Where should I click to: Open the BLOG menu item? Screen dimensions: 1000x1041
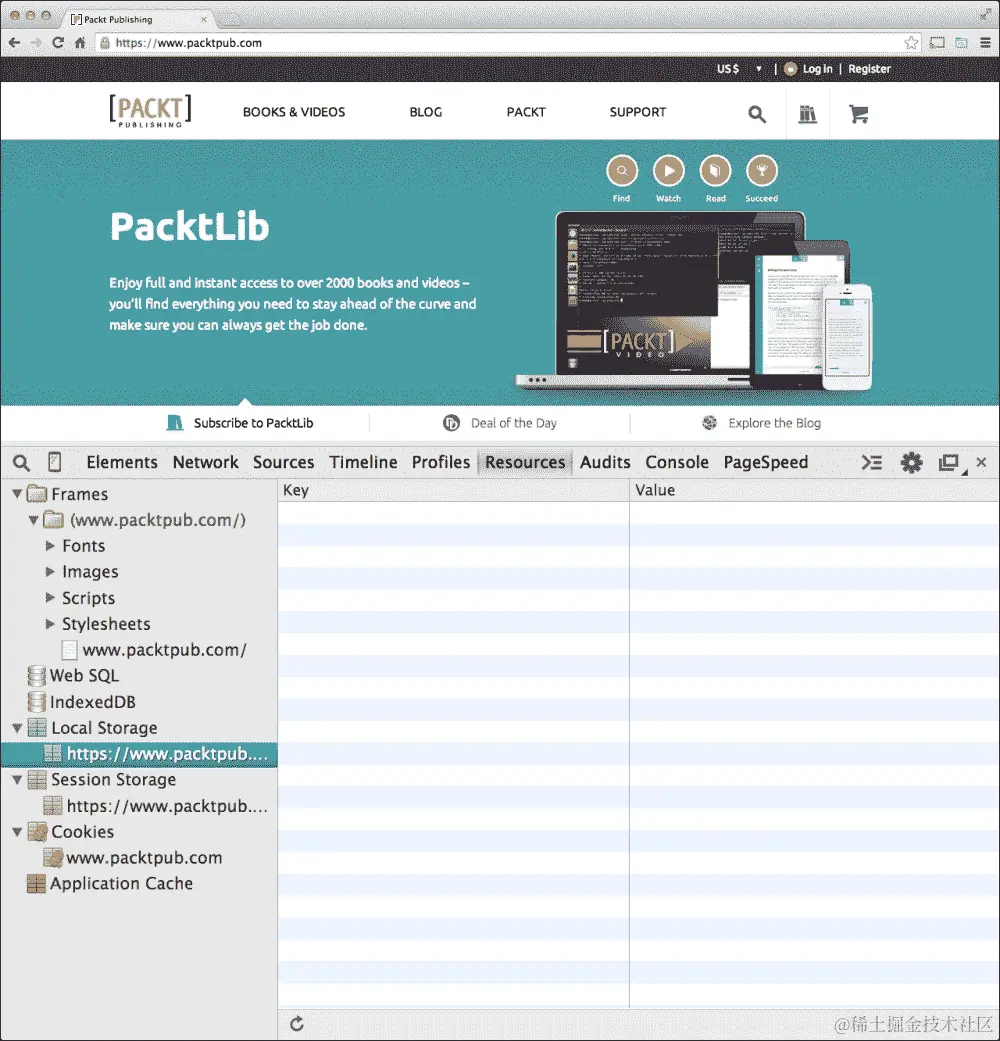(x=426, y=112)
